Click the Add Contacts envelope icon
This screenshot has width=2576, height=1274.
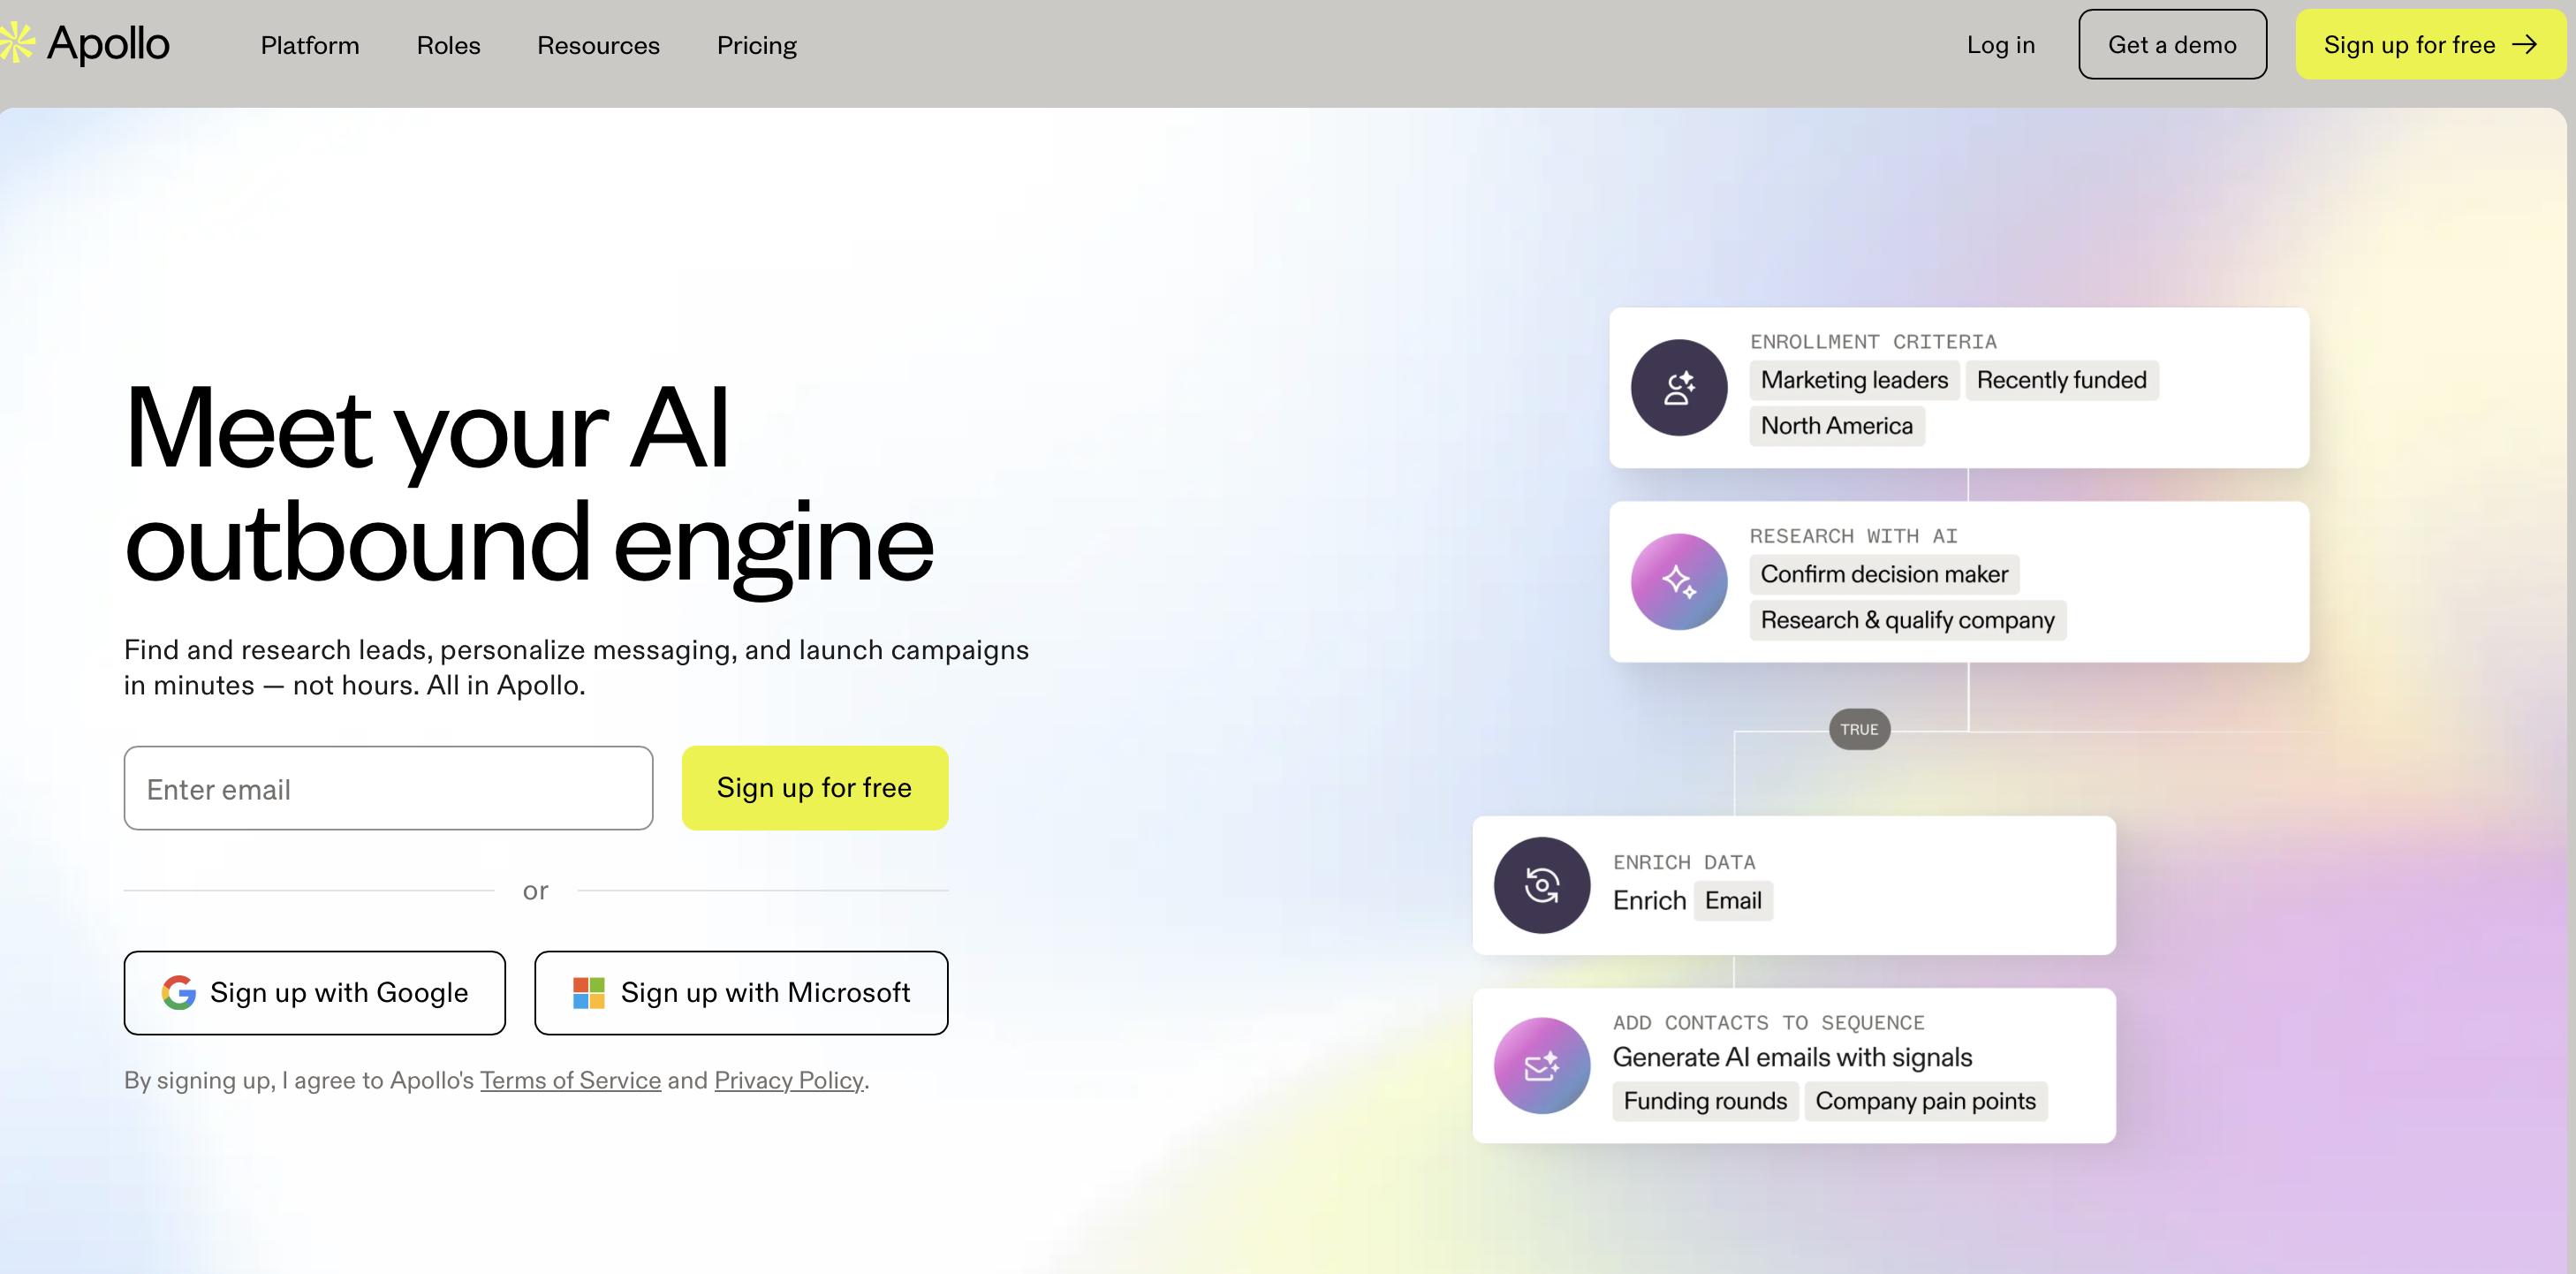1541,1066
